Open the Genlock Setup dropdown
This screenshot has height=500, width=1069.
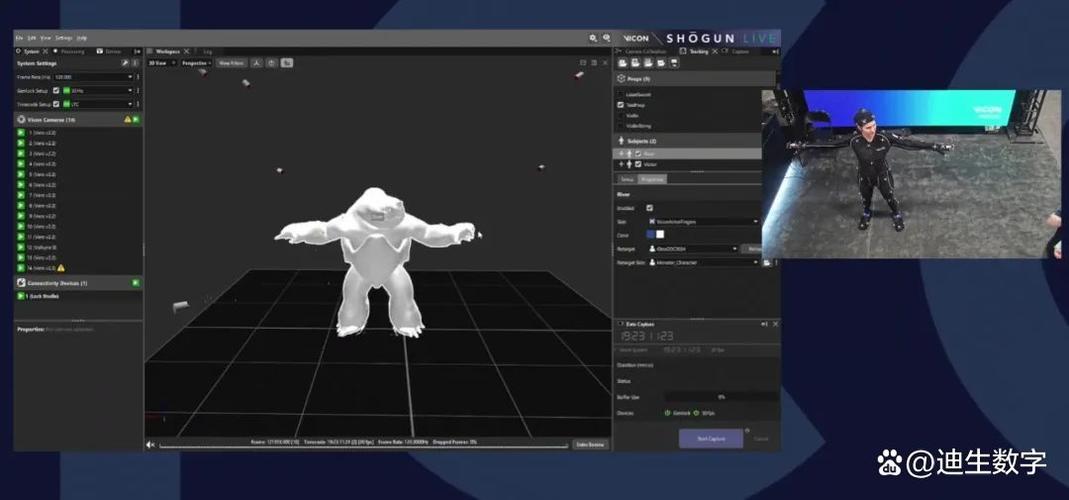click(97, 91)
